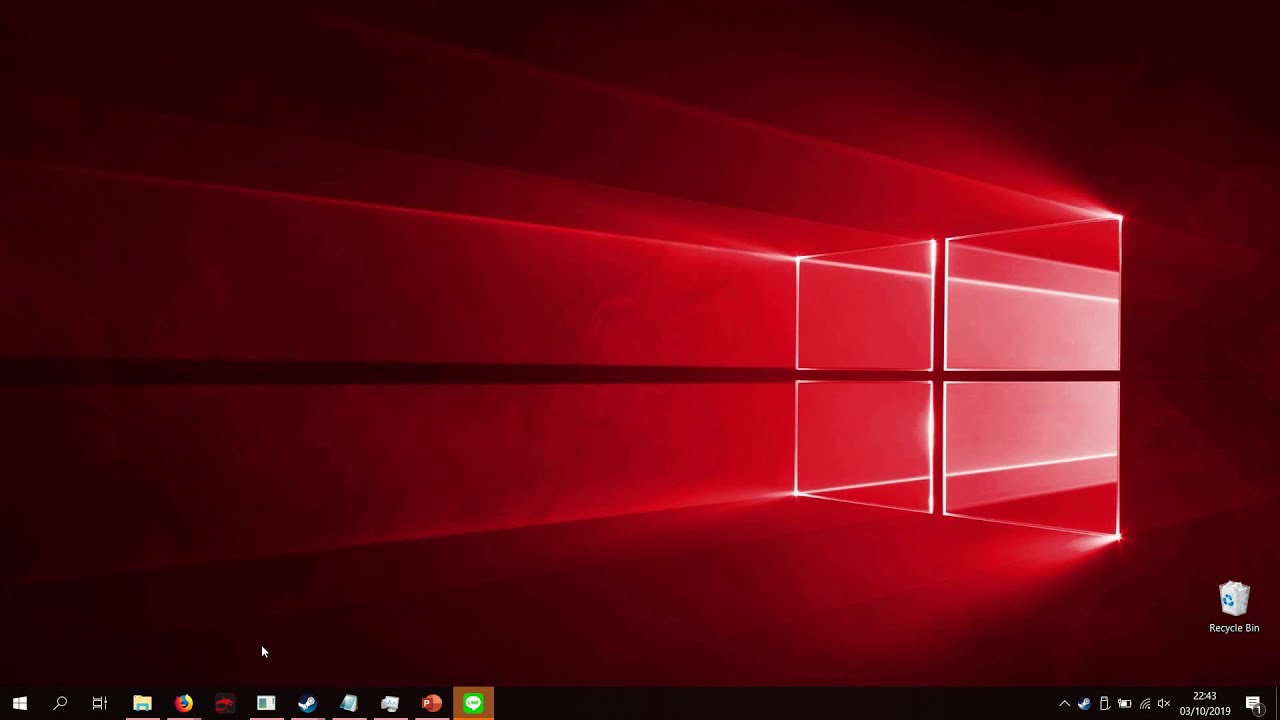Open the battery status tray icon
This screenshot has height=720, width=1280.
coord(1124,704)
